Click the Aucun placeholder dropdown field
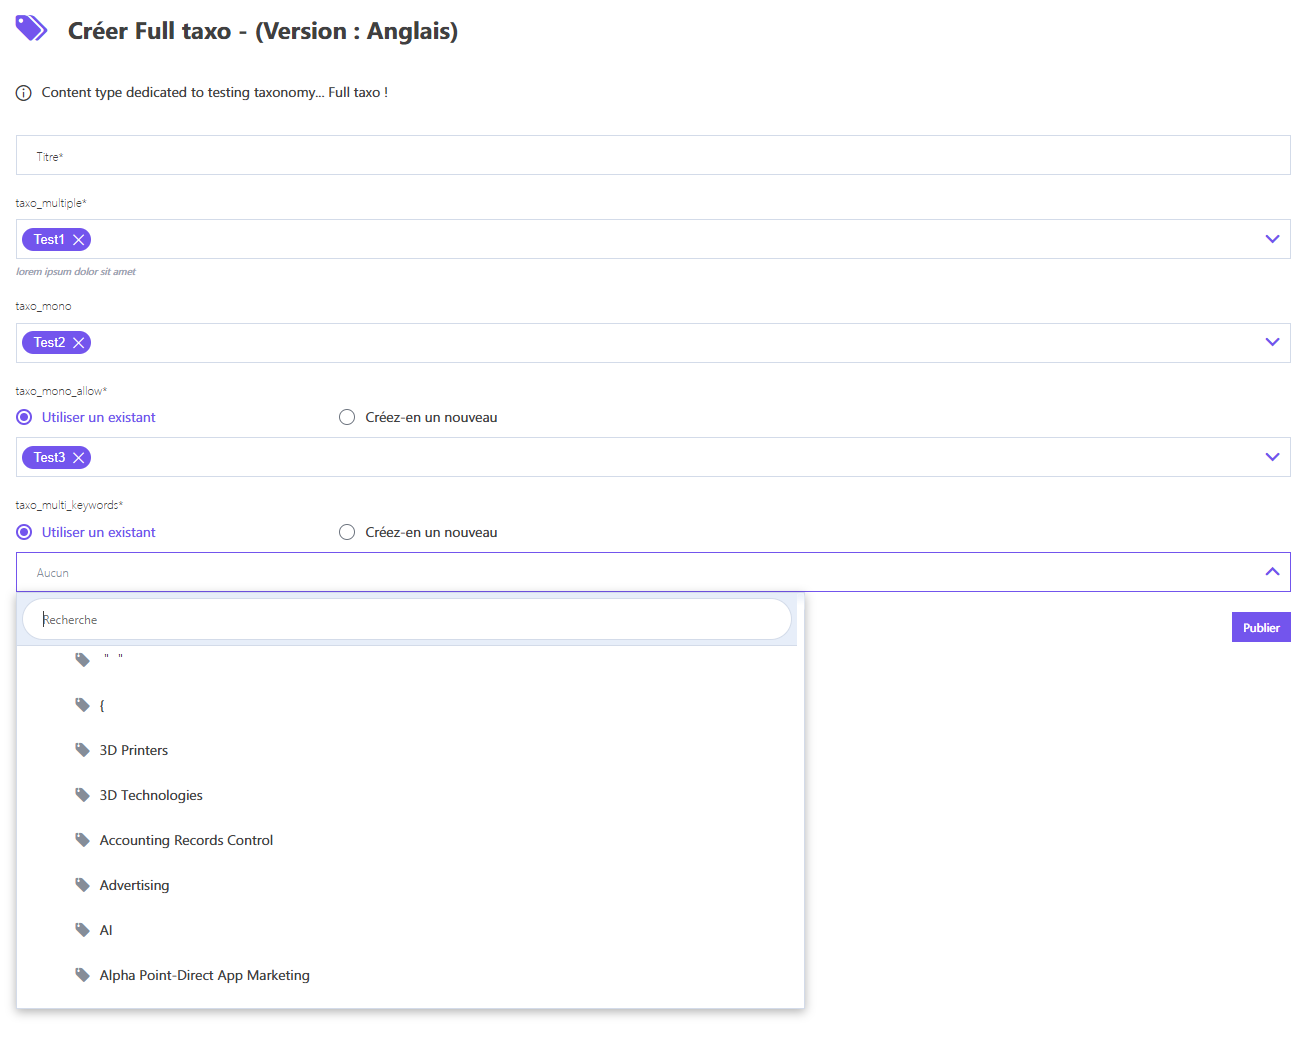 point(653,572)
